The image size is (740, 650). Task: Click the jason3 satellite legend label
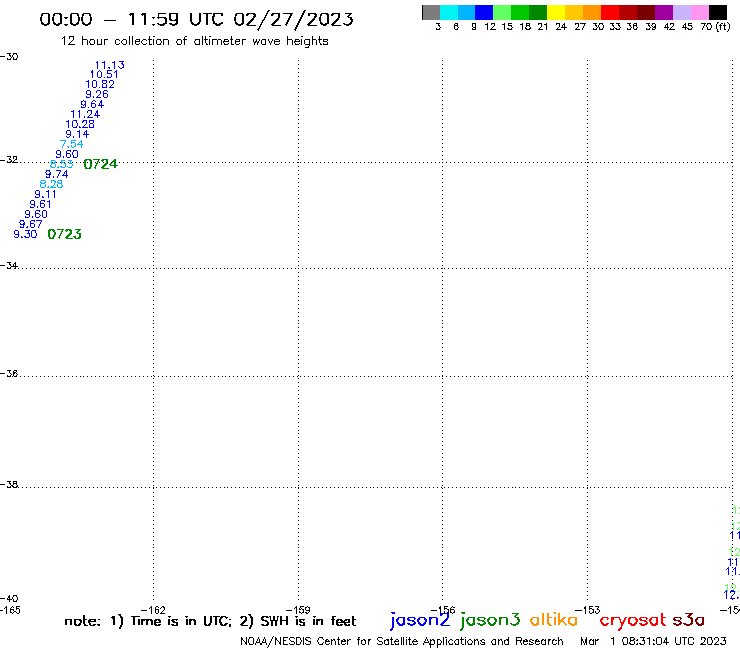490,621
